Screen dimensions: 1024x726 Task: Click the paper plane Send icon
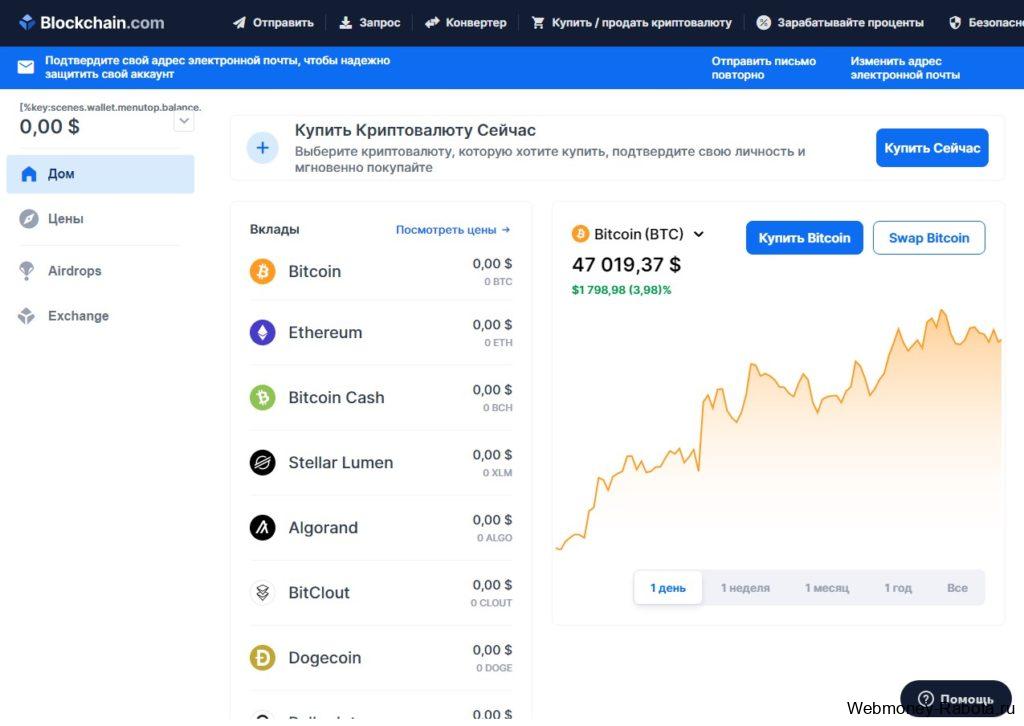[240, 23]
